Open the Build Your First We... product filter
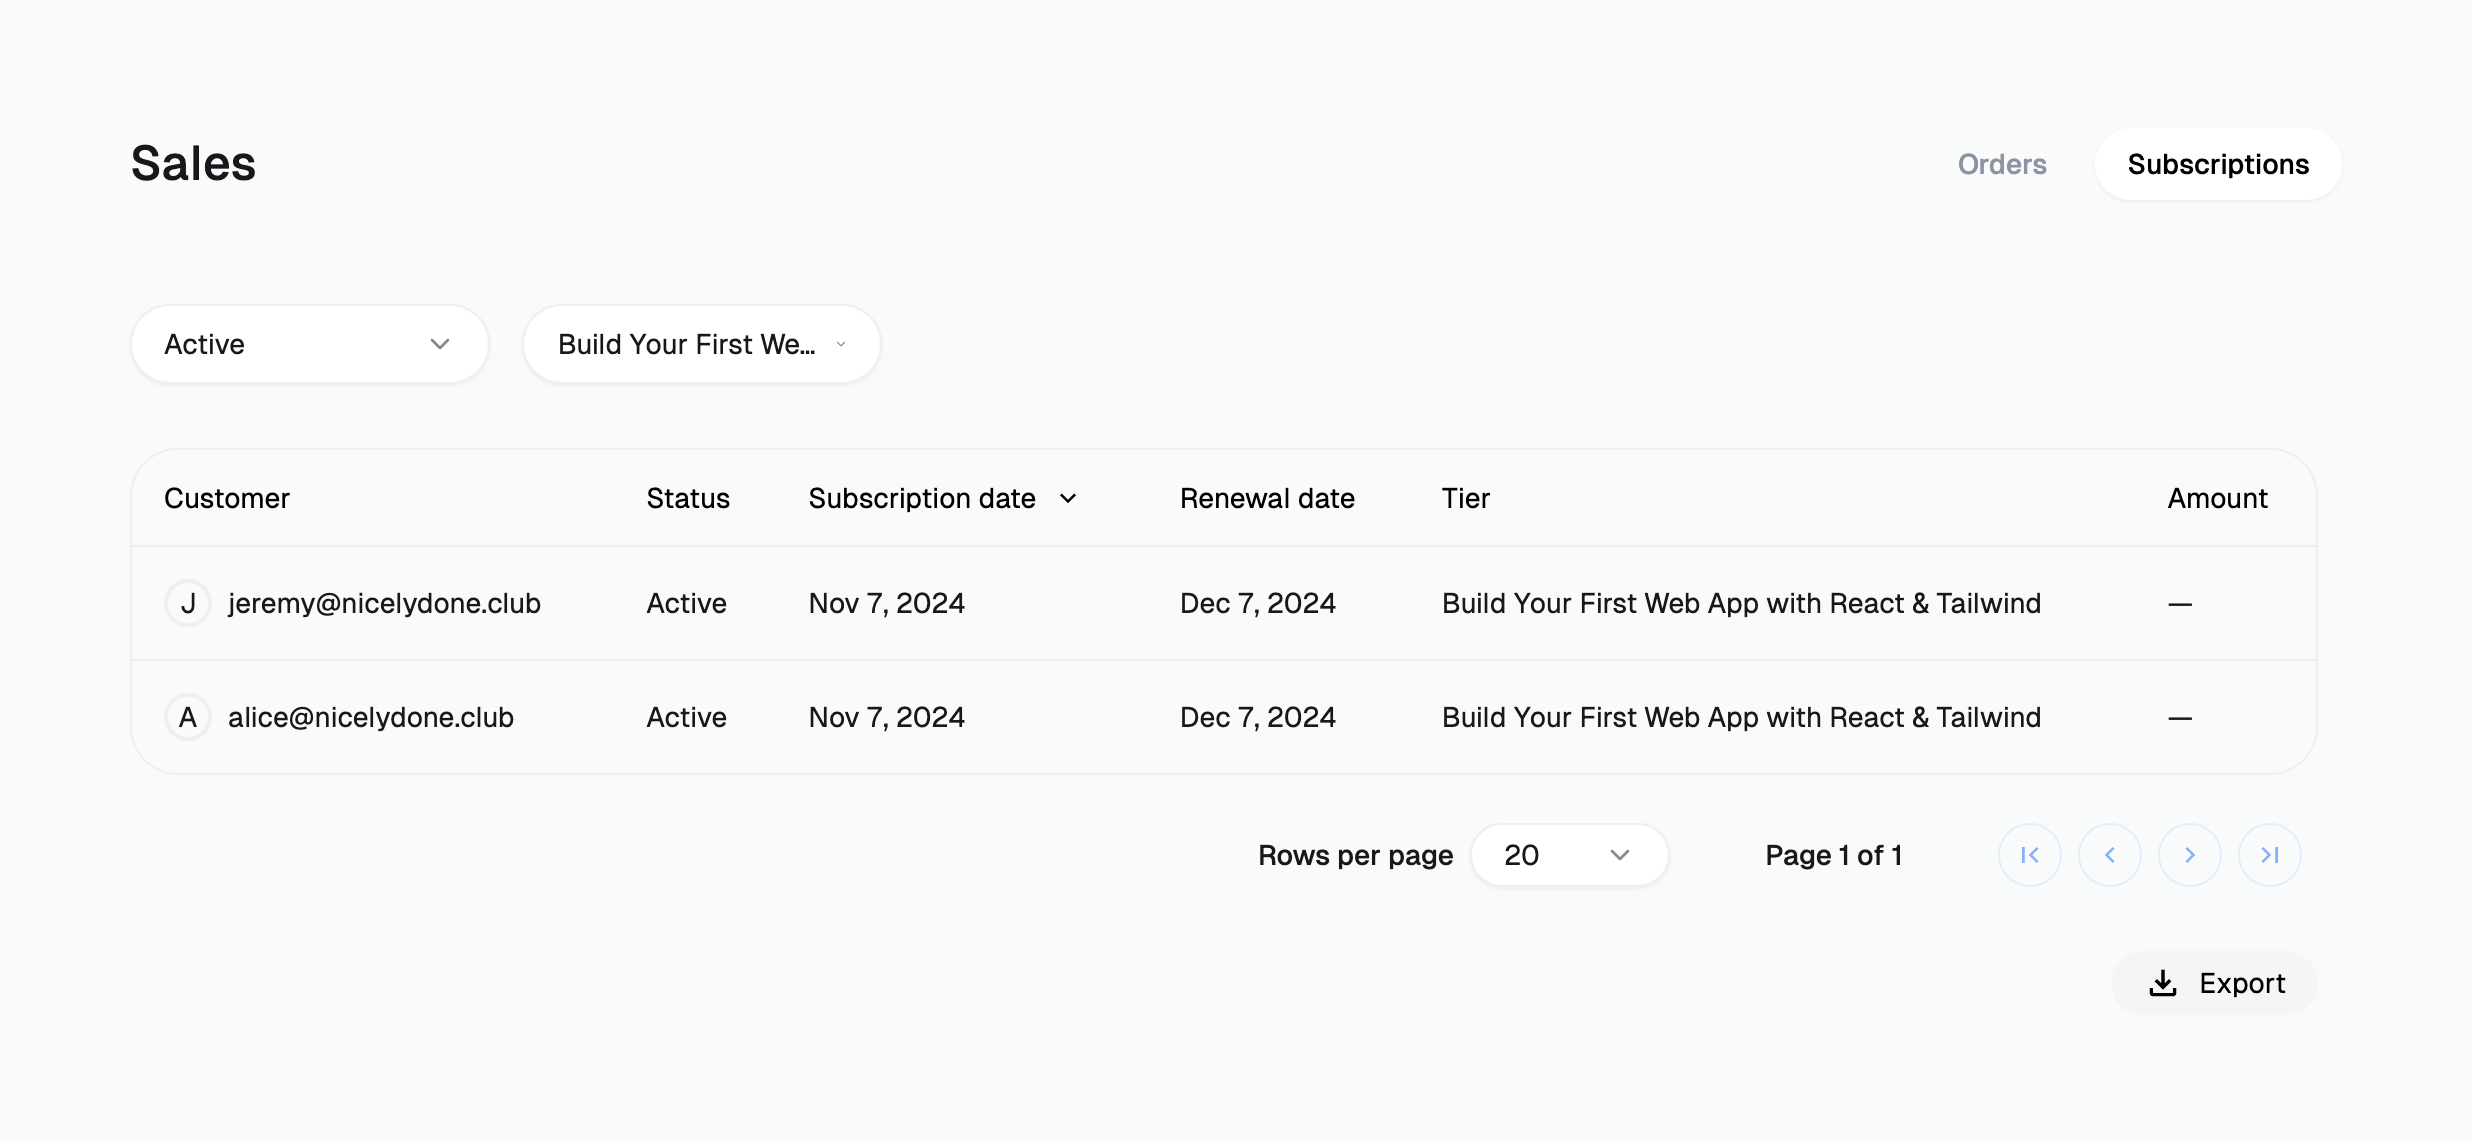The width and height of the screenshot is (2472, 1143). (x=701, y=344)
